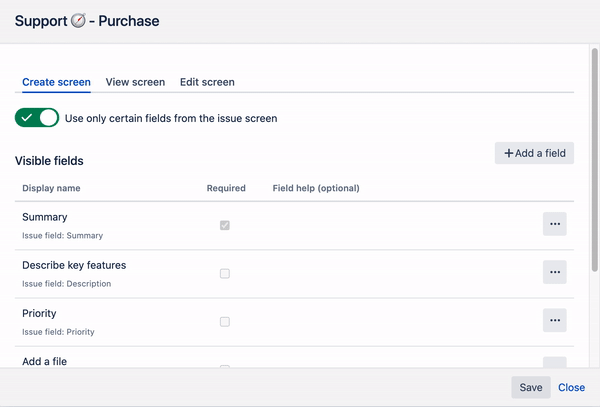The height and width of the screenshot is (407, 600).
Task: Click the Priority display name
Action: click(39, 313)
